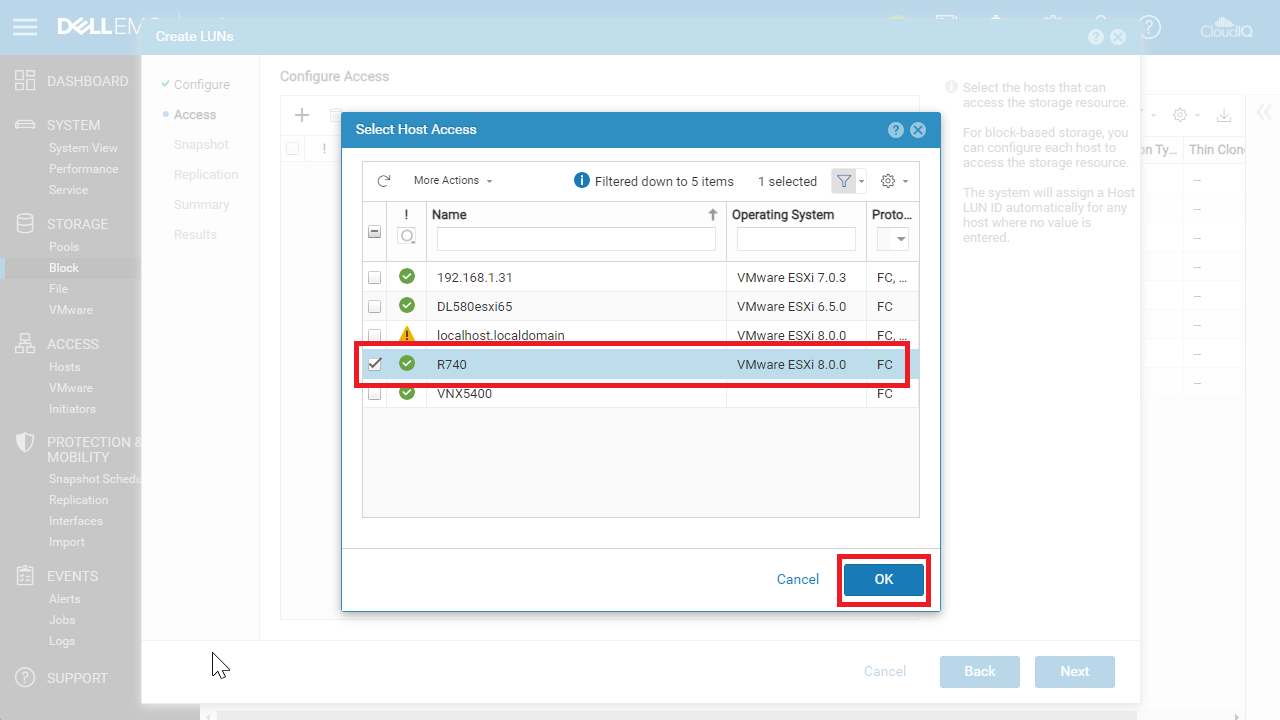Click the Name filter input field

(x=576, y=239)
